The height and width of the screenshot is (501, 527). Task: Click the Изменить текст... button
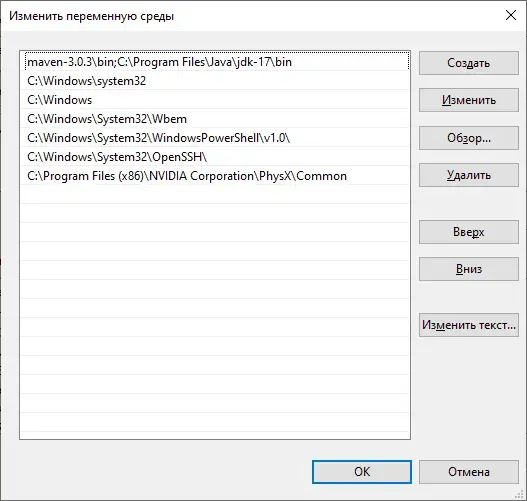[469, 325]
